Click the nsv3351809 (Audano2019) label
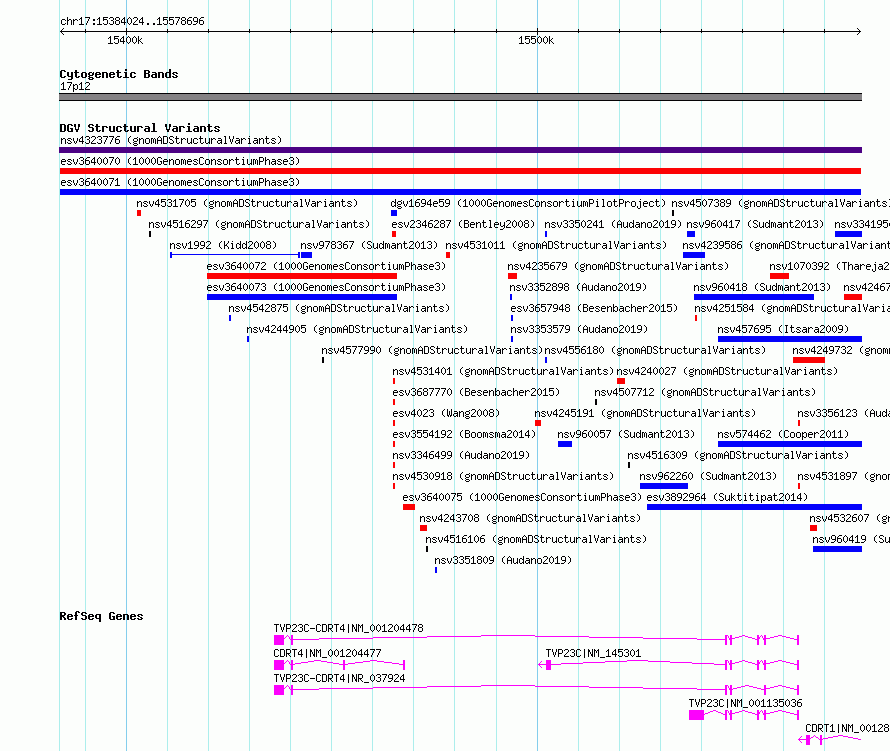Screen dimensions: 890x751 (x=503, y=560)
